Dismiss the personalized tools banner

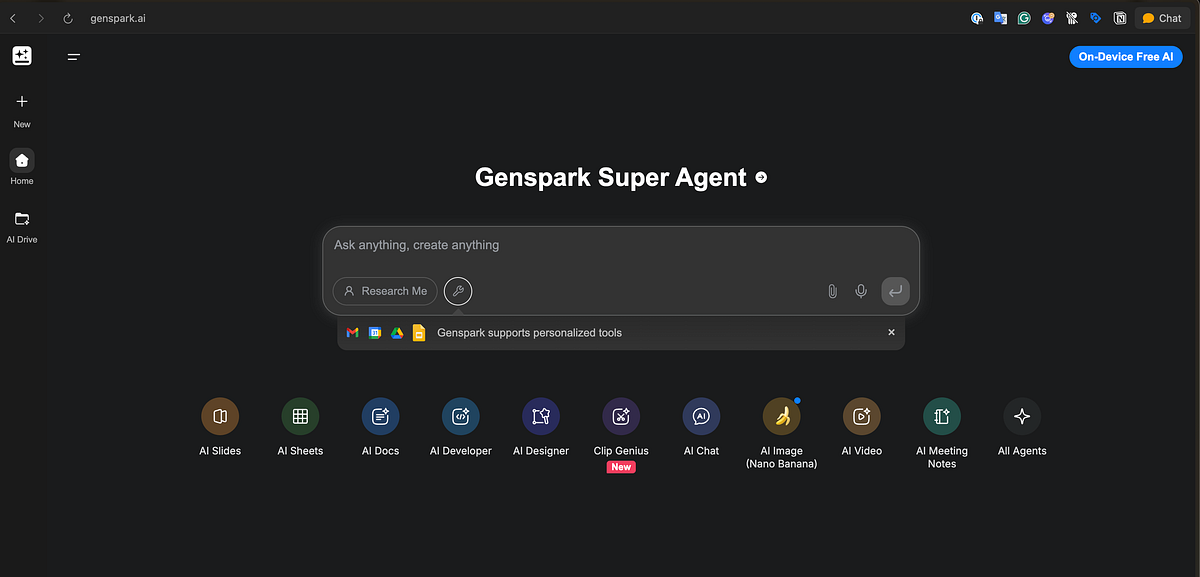[x=891, y=332]
